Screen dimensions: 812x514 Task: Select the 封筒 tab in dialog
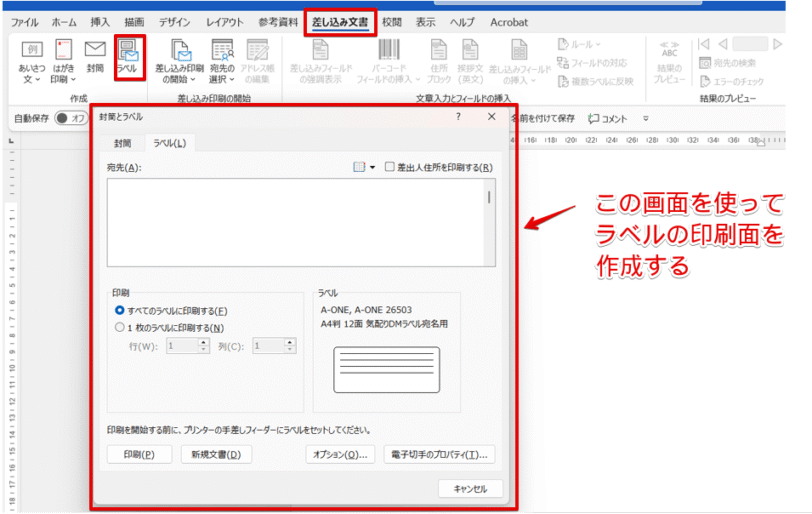[x=123, y=143]
